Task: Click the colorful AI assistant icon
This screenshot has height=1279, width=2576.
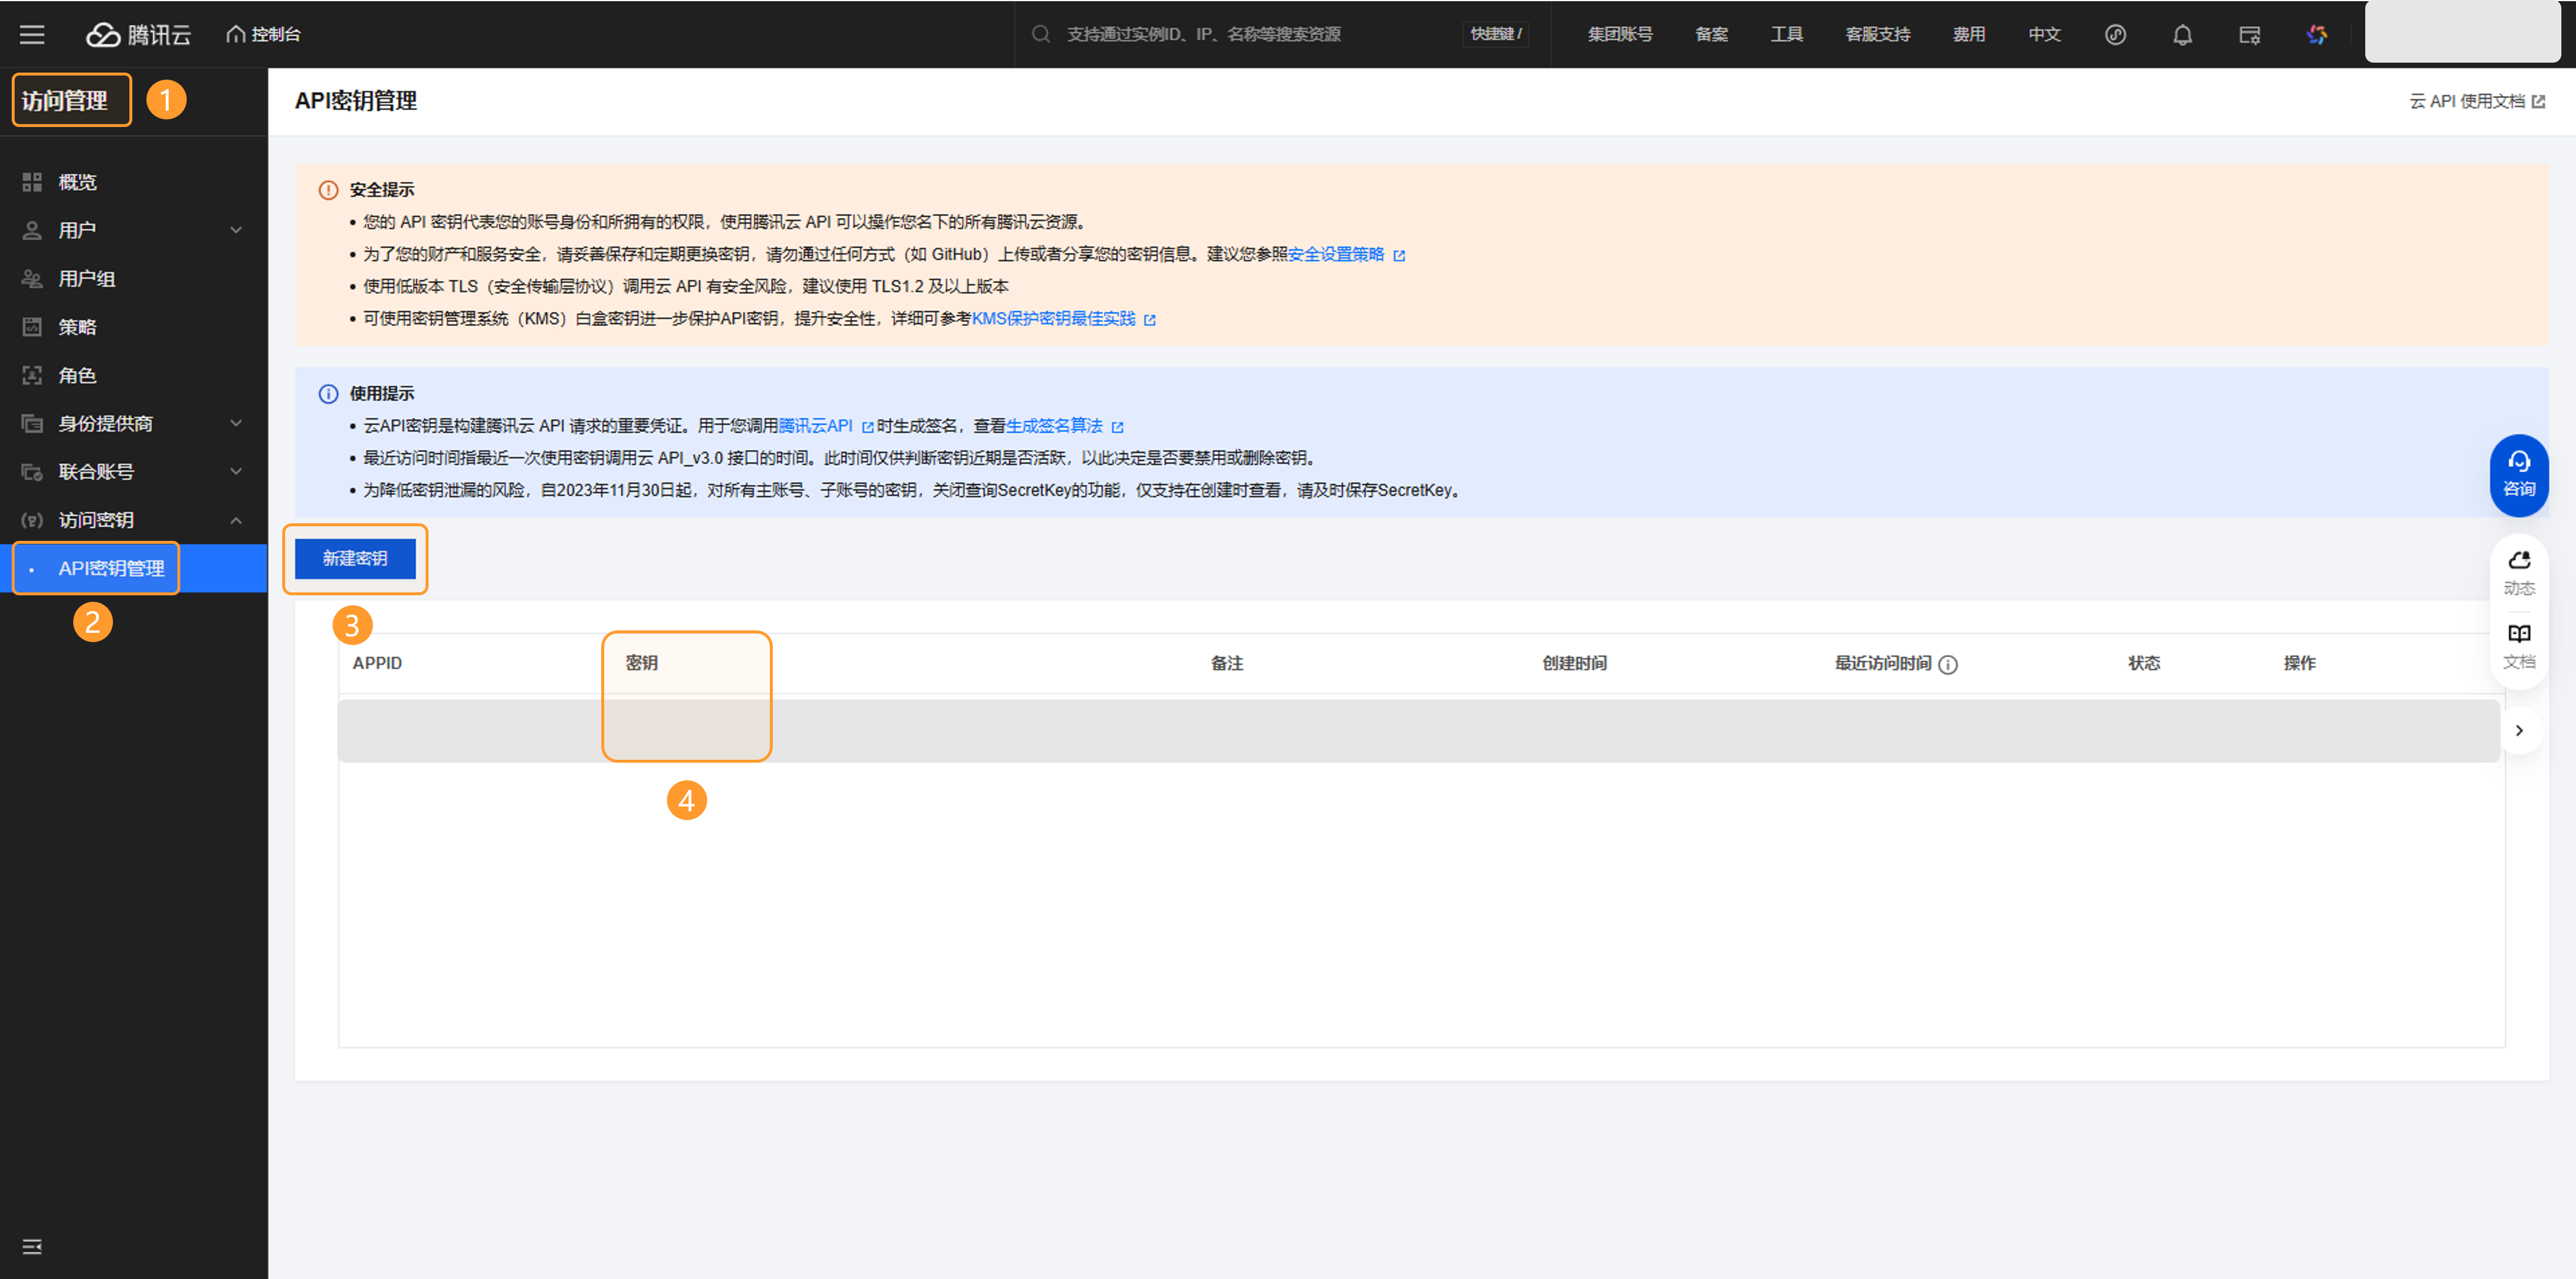Action: 2316,35
